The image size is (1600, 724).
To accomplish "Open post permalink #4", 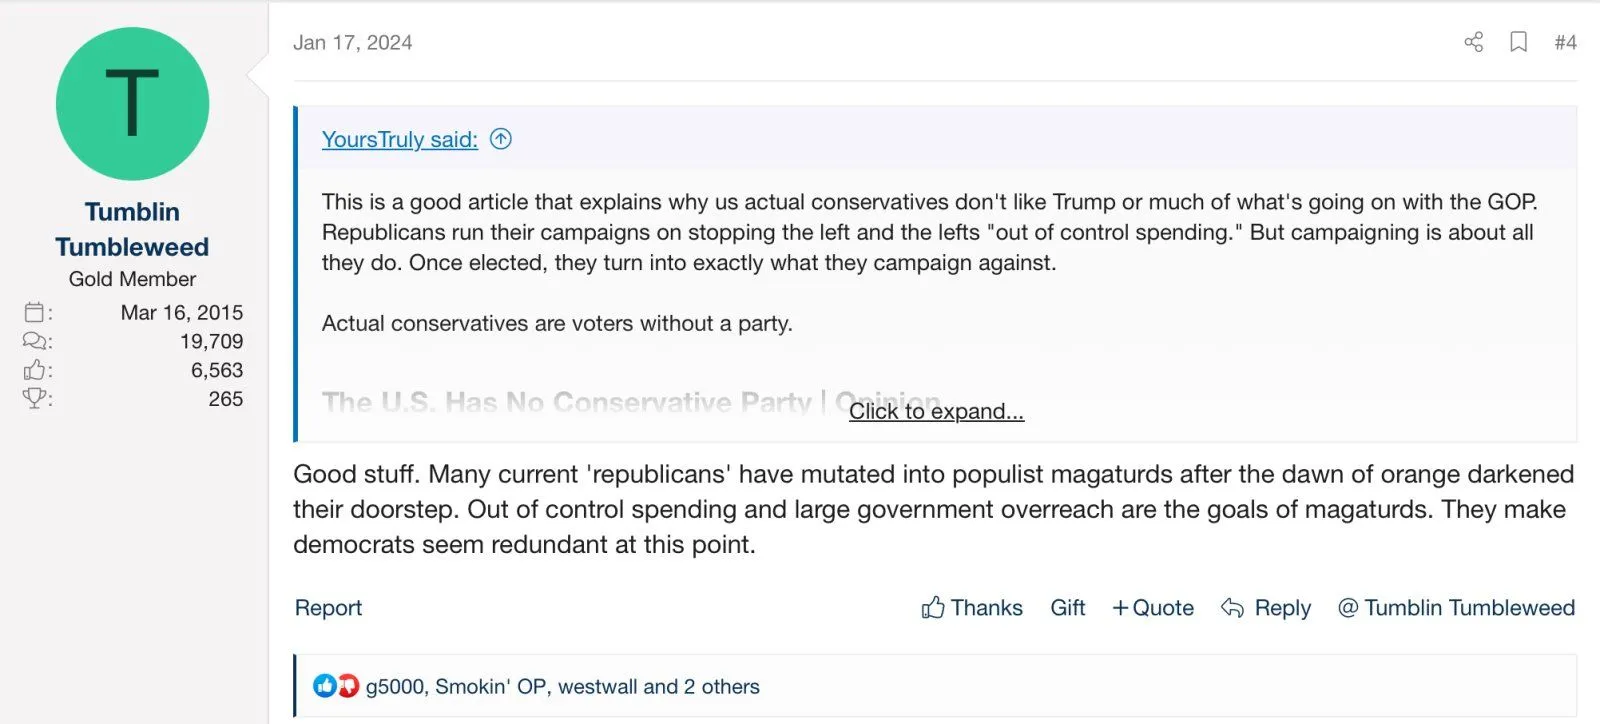I will point(1565,42).
